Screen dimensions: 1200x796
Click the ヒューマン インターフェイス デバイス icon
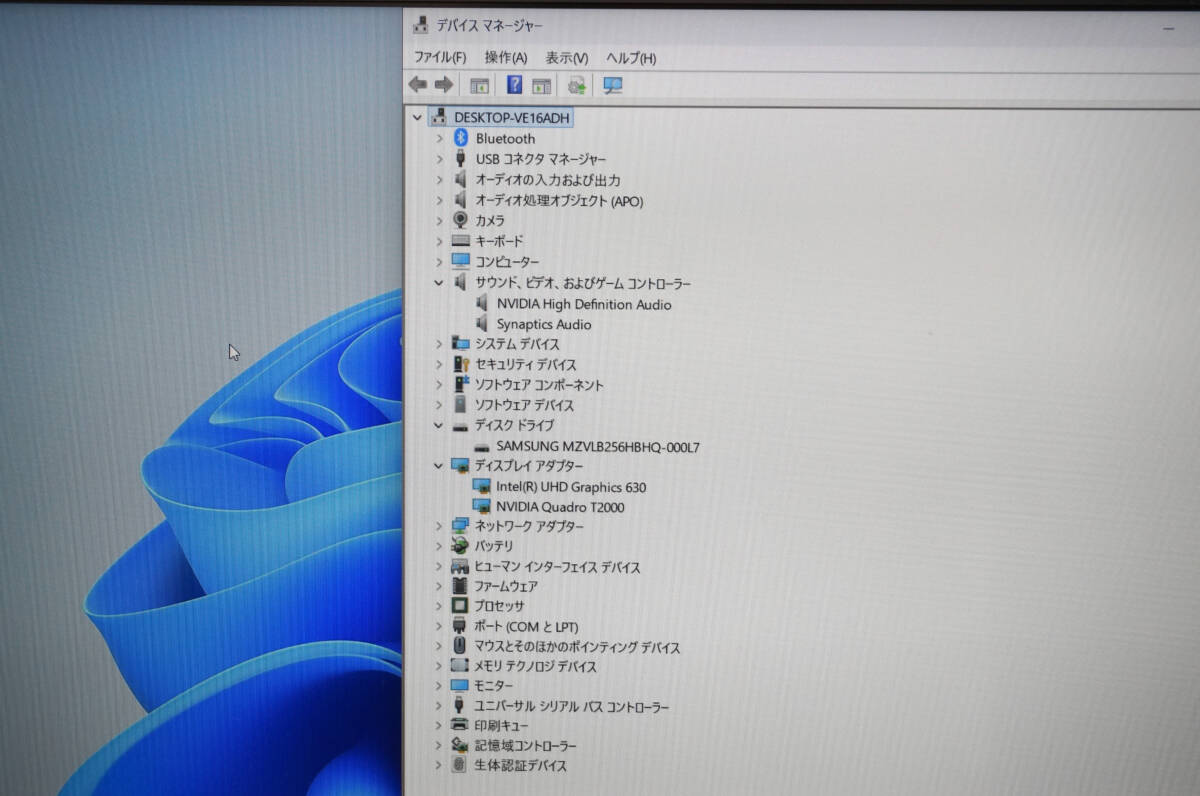[x=460, y=566]
